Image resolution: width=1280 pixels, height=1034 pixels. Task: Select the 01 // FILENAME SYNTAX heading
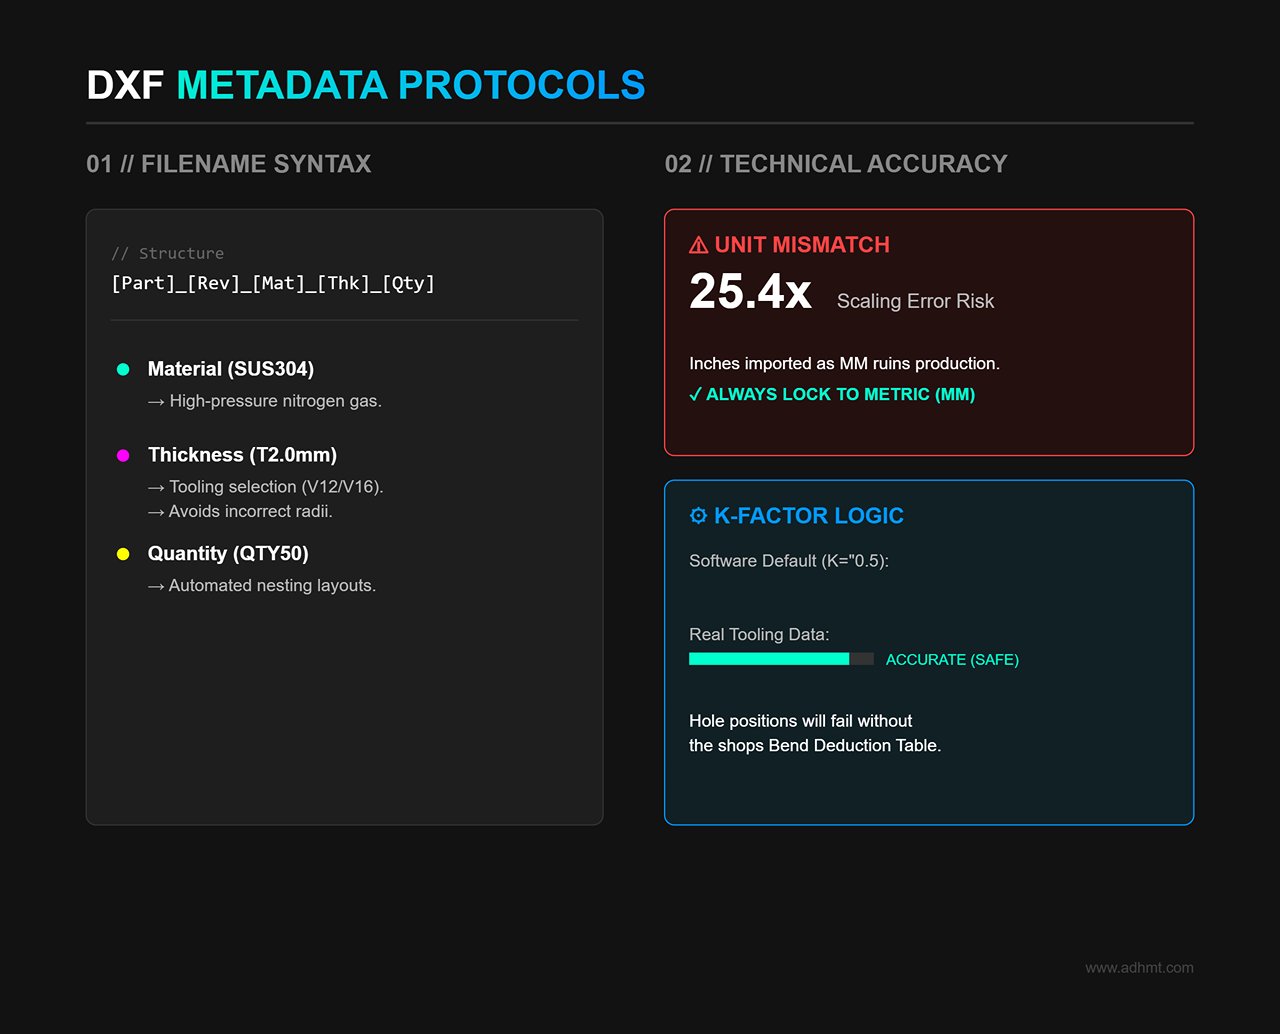(x=229, y=164)
